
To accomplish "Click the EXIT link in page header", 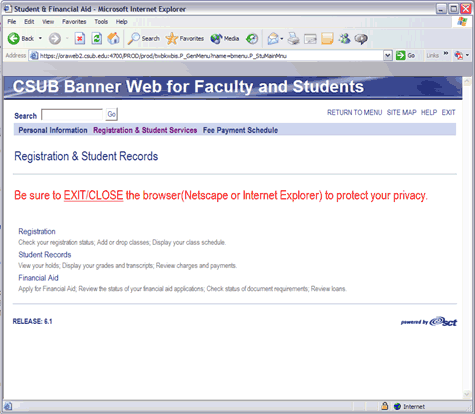I will (448, 113).
